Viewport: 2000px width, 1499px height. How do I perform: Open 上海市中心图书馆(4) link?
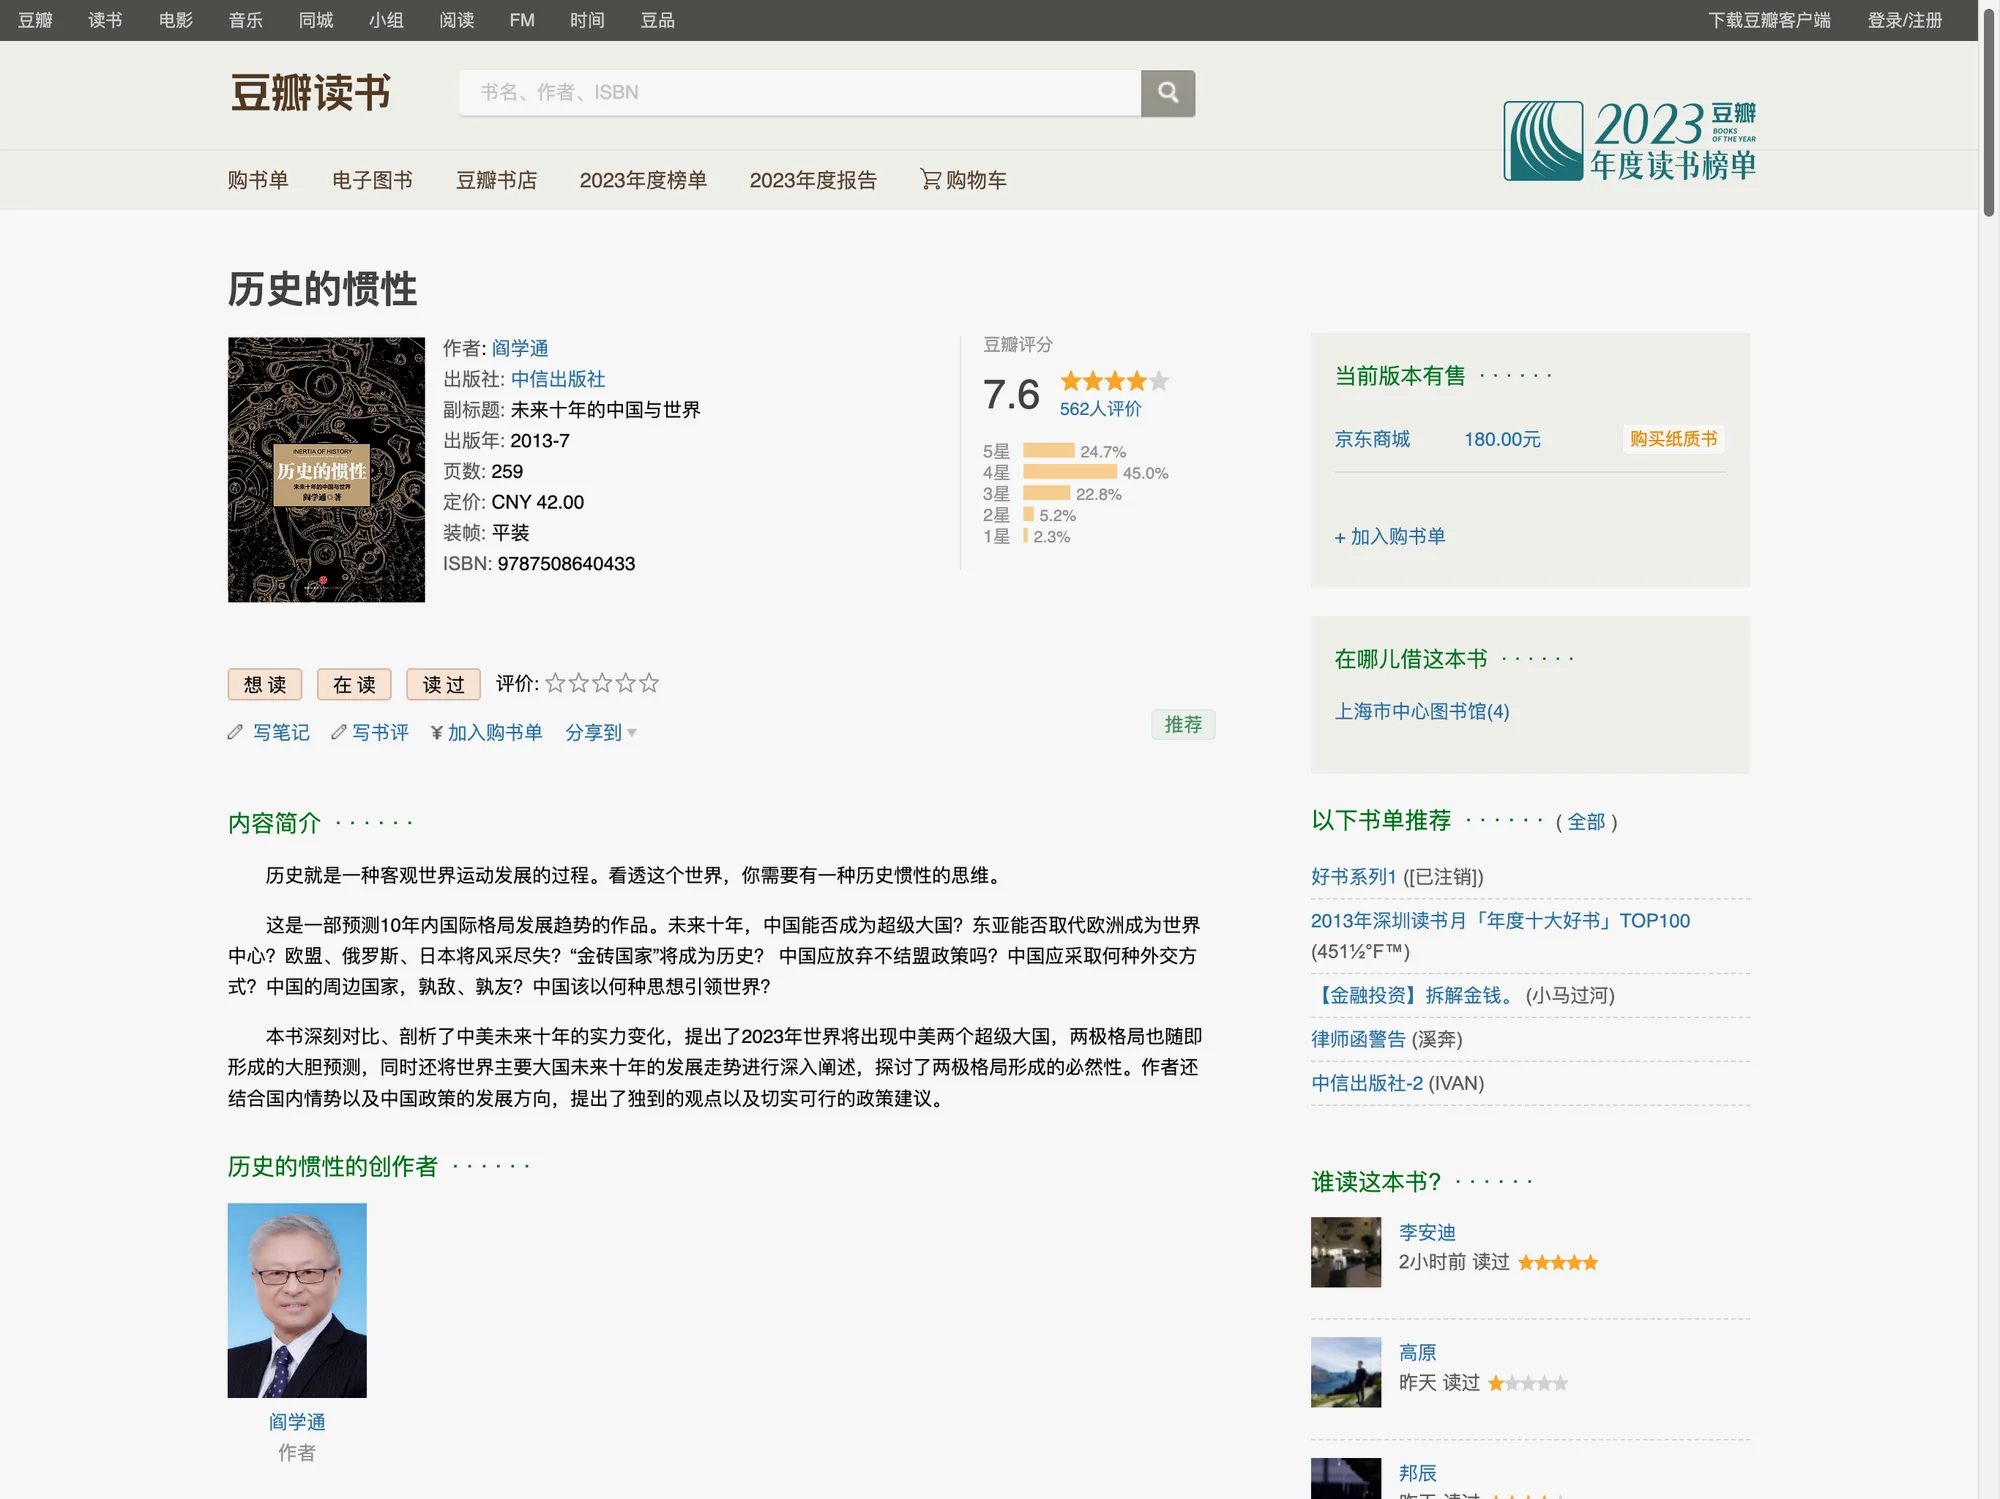[1422, 711]
